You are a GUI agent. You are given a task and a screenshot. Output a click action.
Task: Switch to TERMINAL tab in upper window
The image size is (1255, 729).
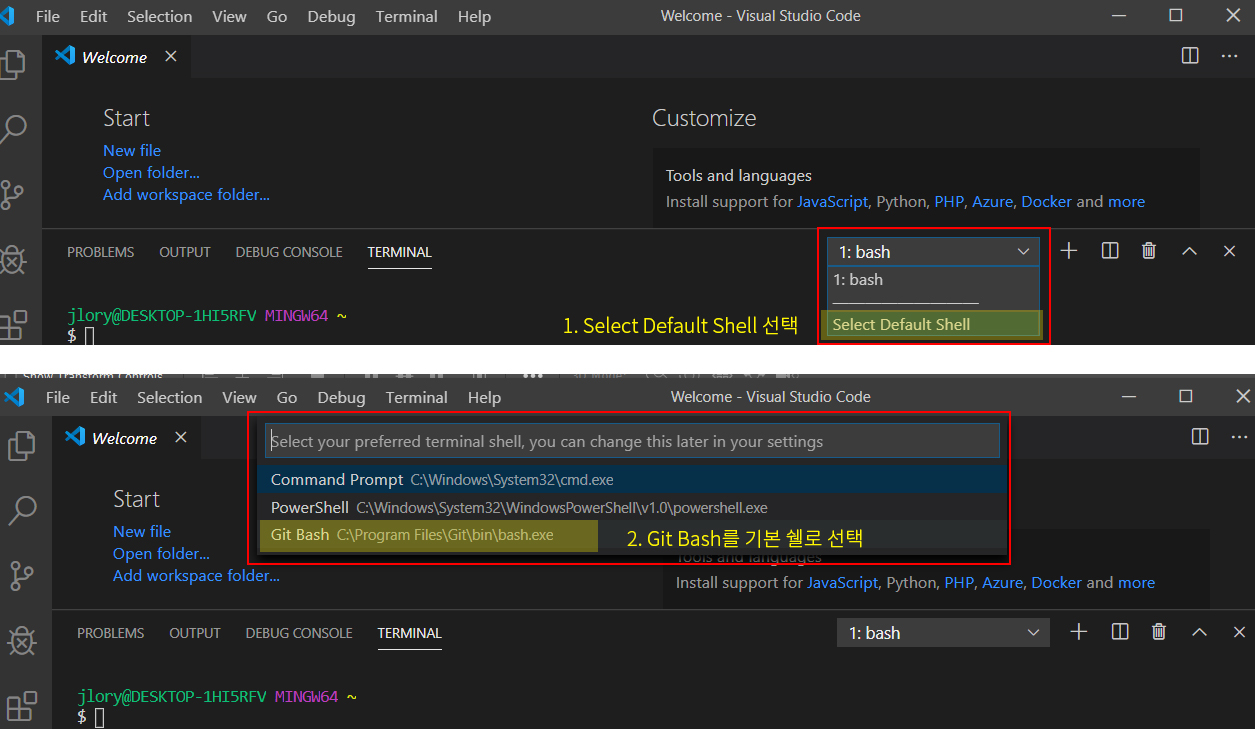(399, 252)
